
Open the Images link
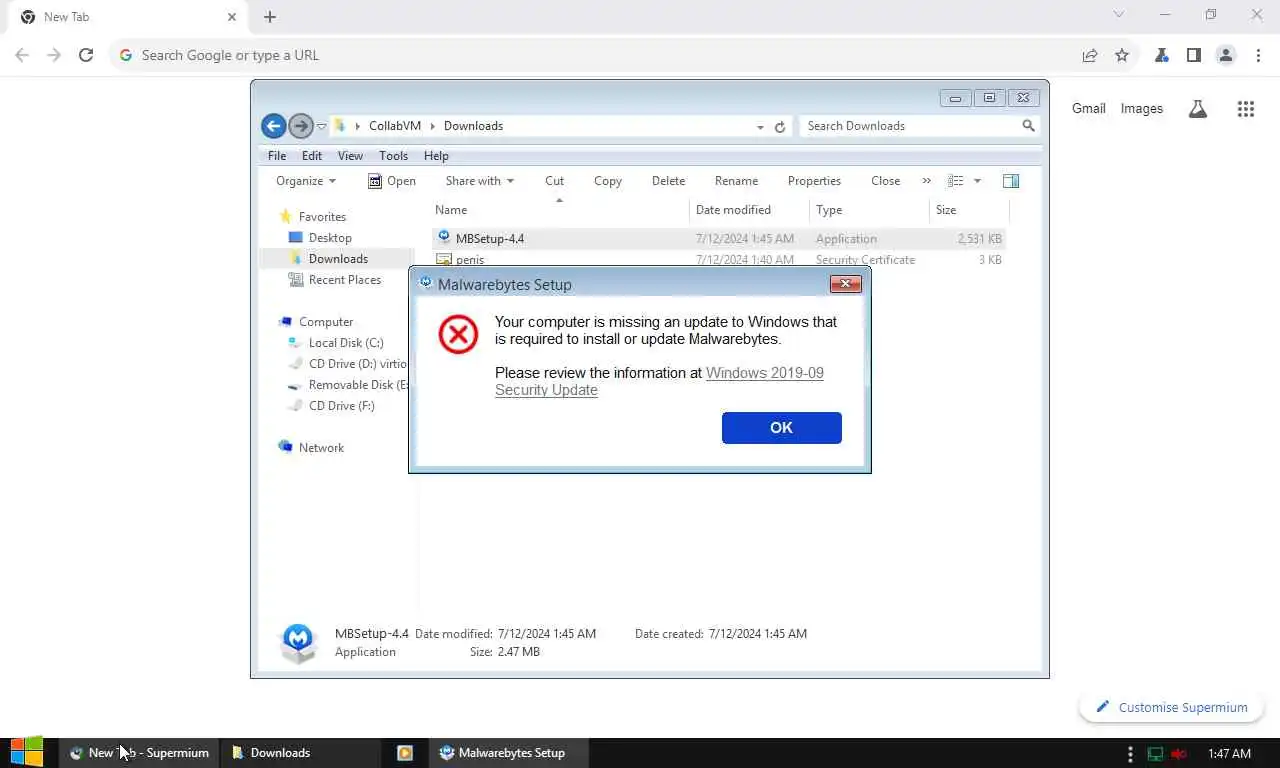coord(1142,109)
